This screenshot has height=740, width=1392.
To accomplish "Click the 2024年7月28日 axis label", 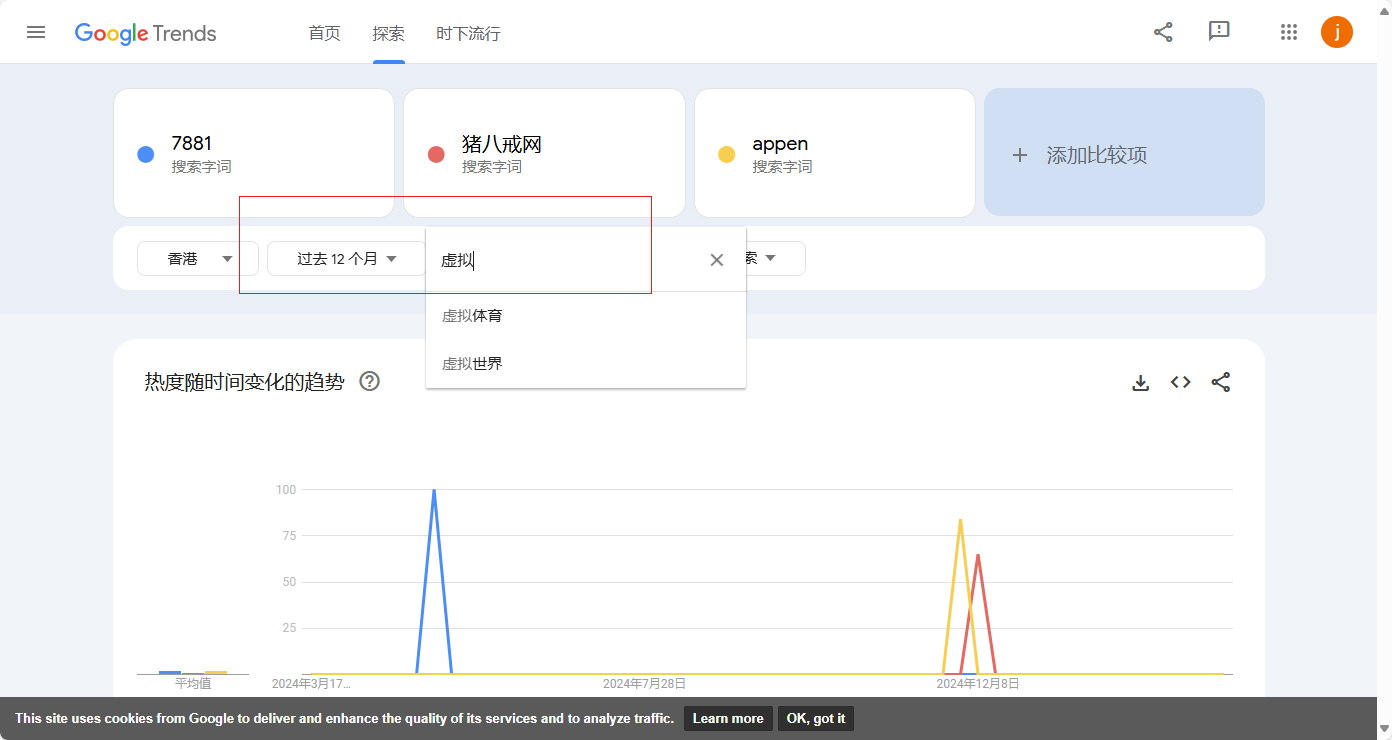I will [644, 684].
